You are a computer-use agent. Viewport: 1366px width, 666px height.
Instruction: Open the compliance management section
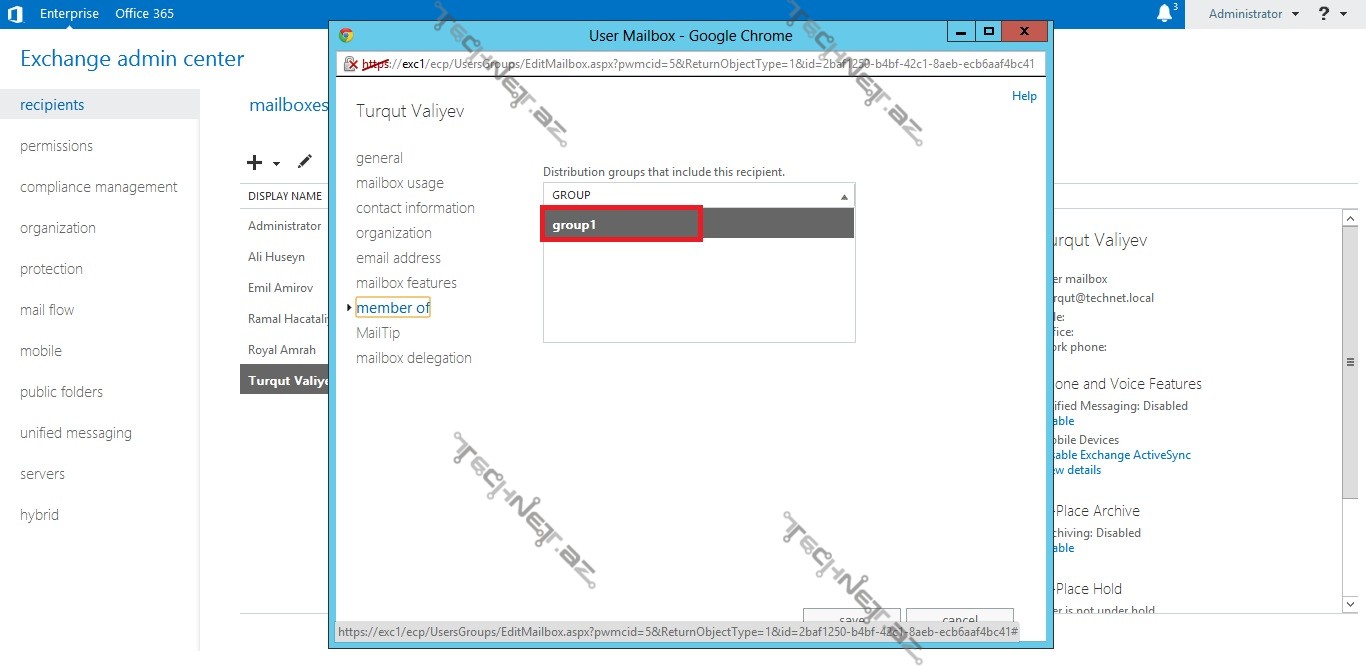click(98, 187)
